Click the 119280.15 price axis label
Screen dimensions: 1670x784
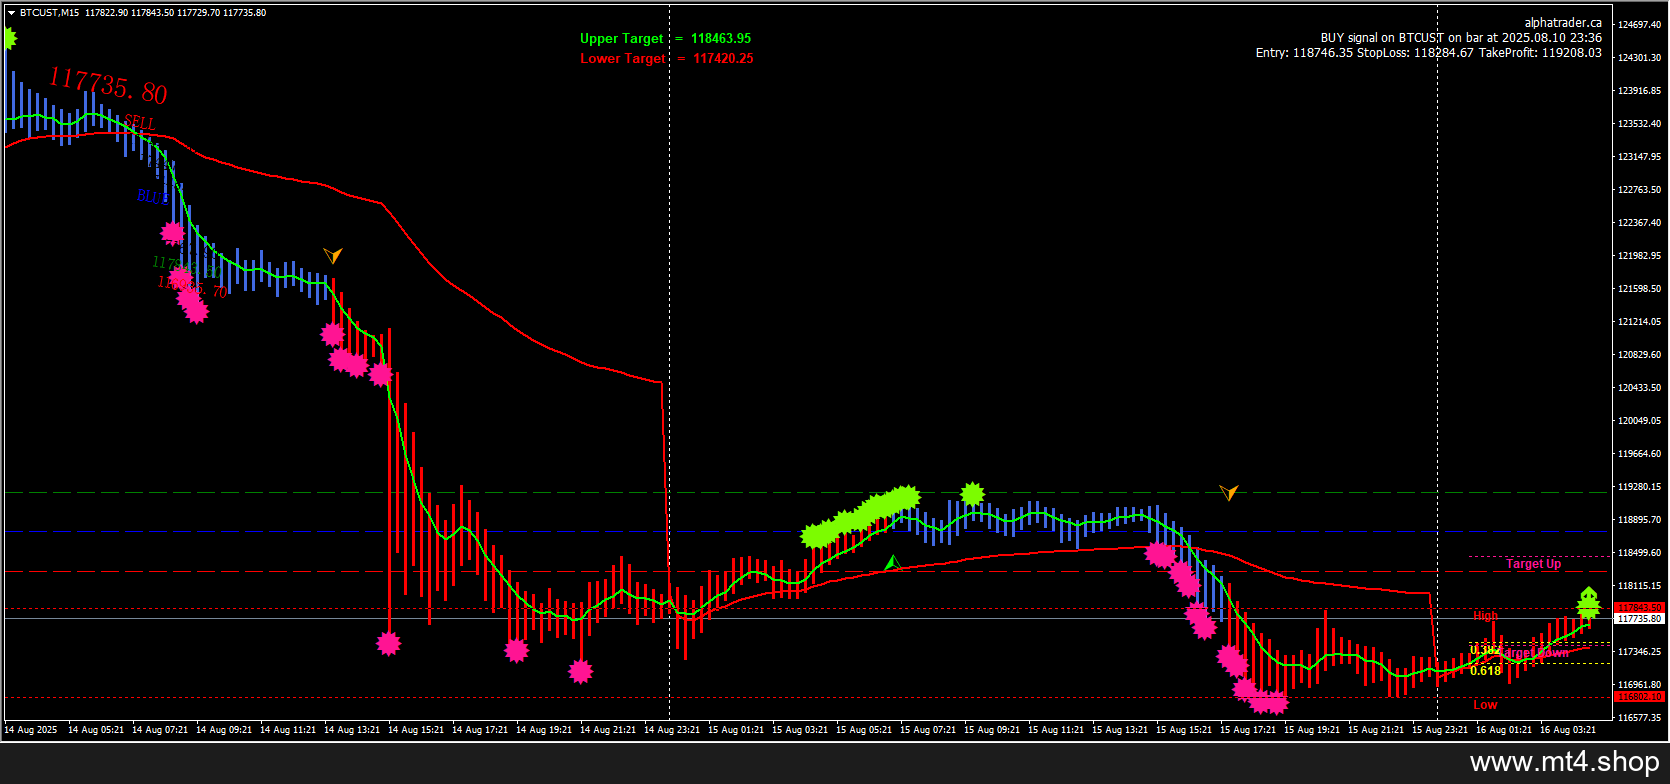[x=1639, y=487]
